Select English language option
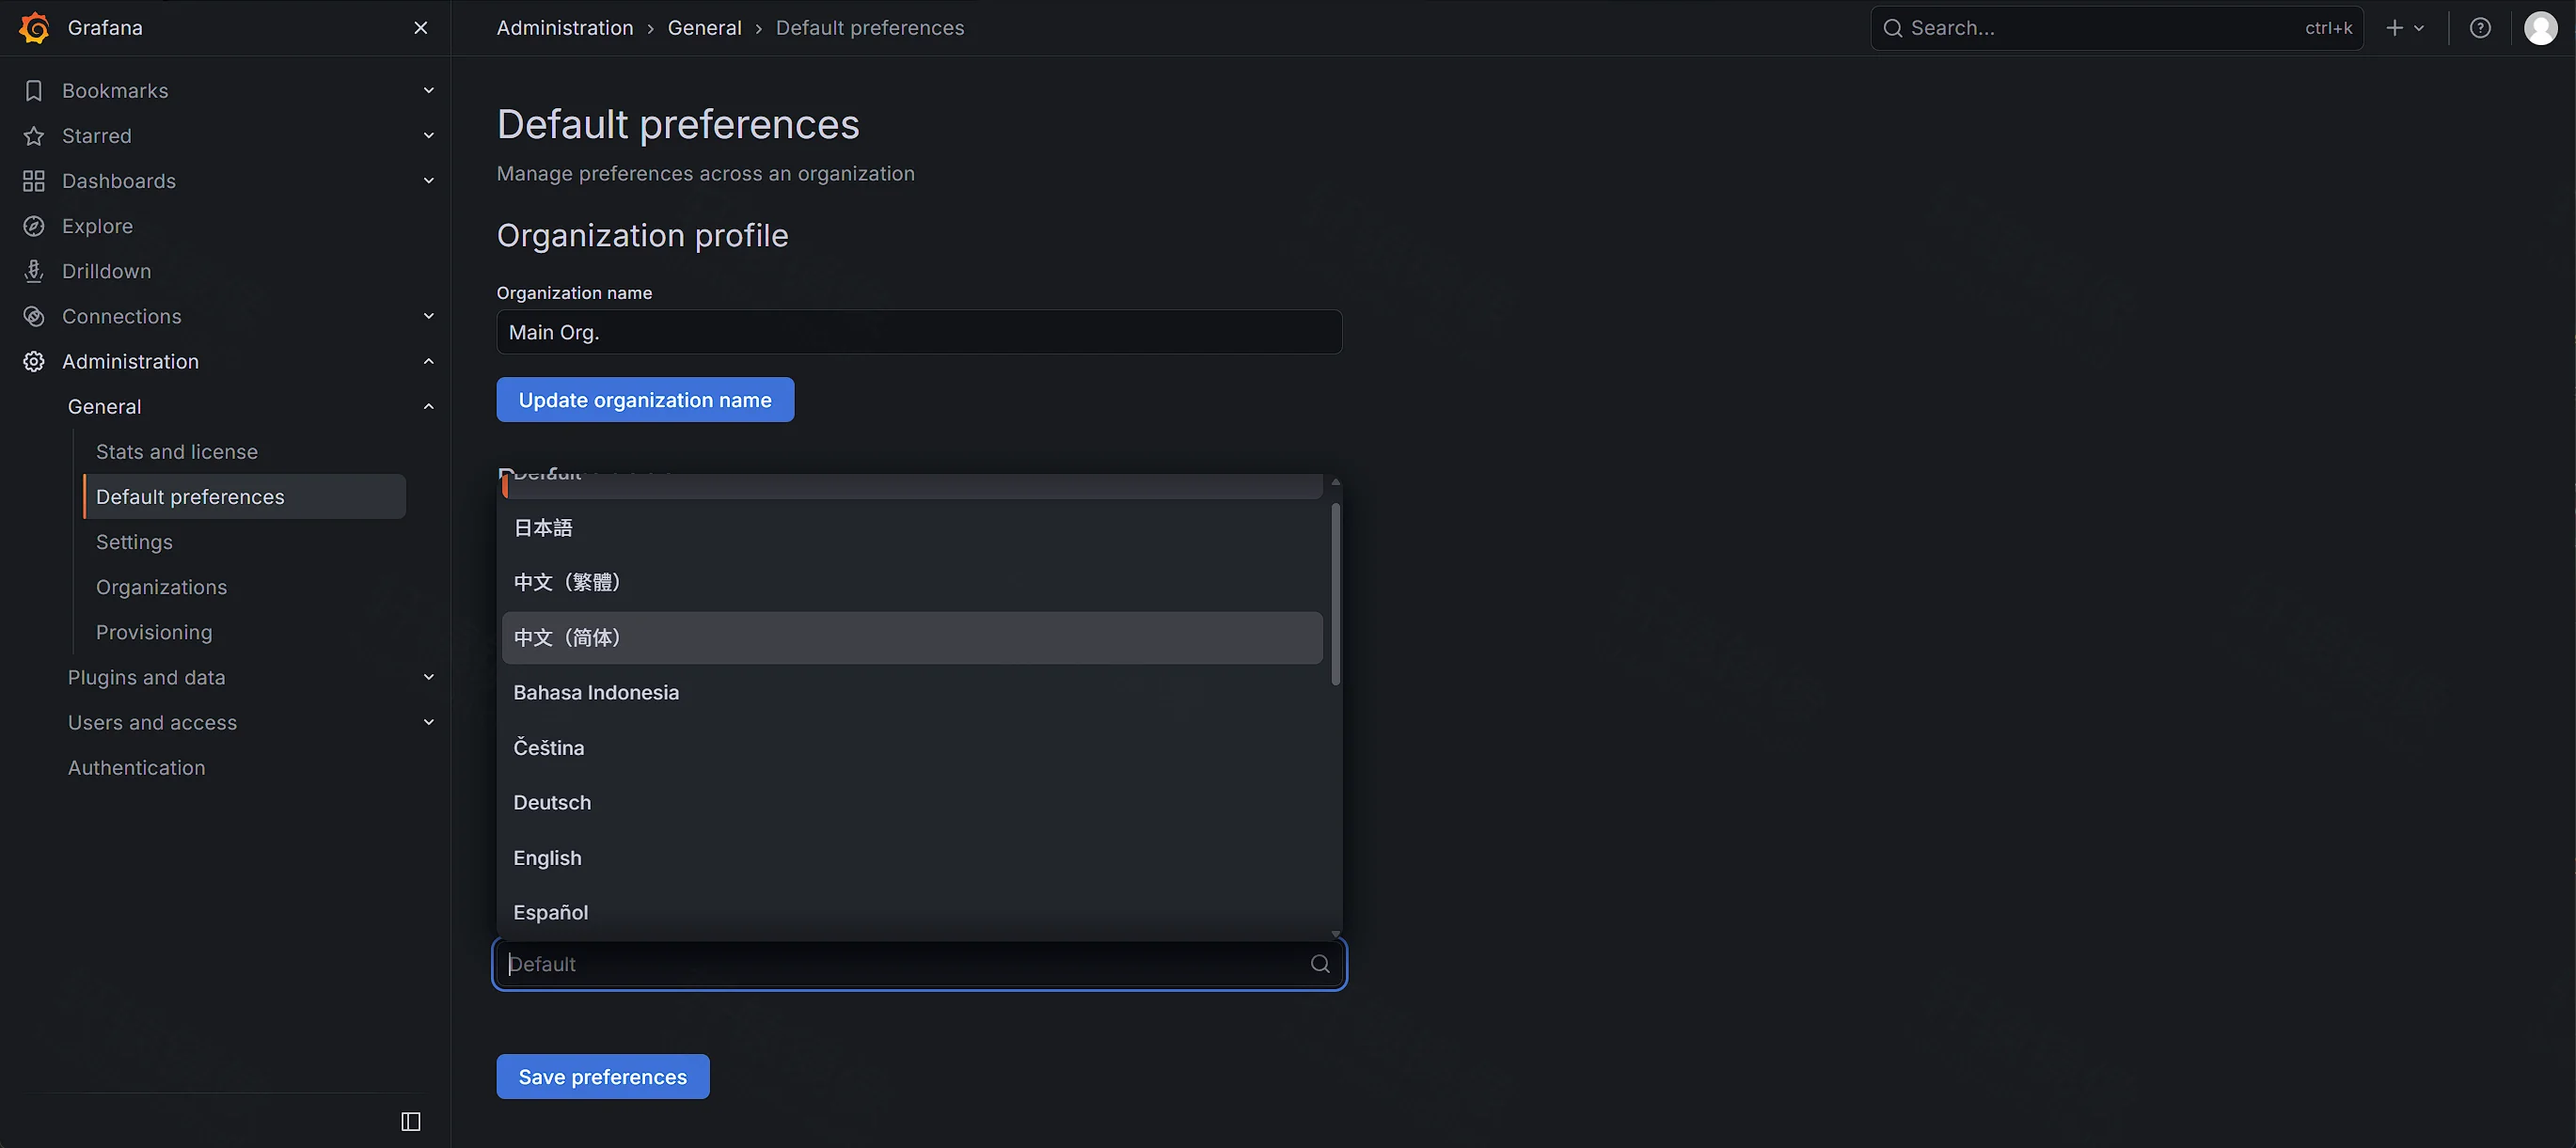The image size is (2576, 1148). tap(912, 858)
